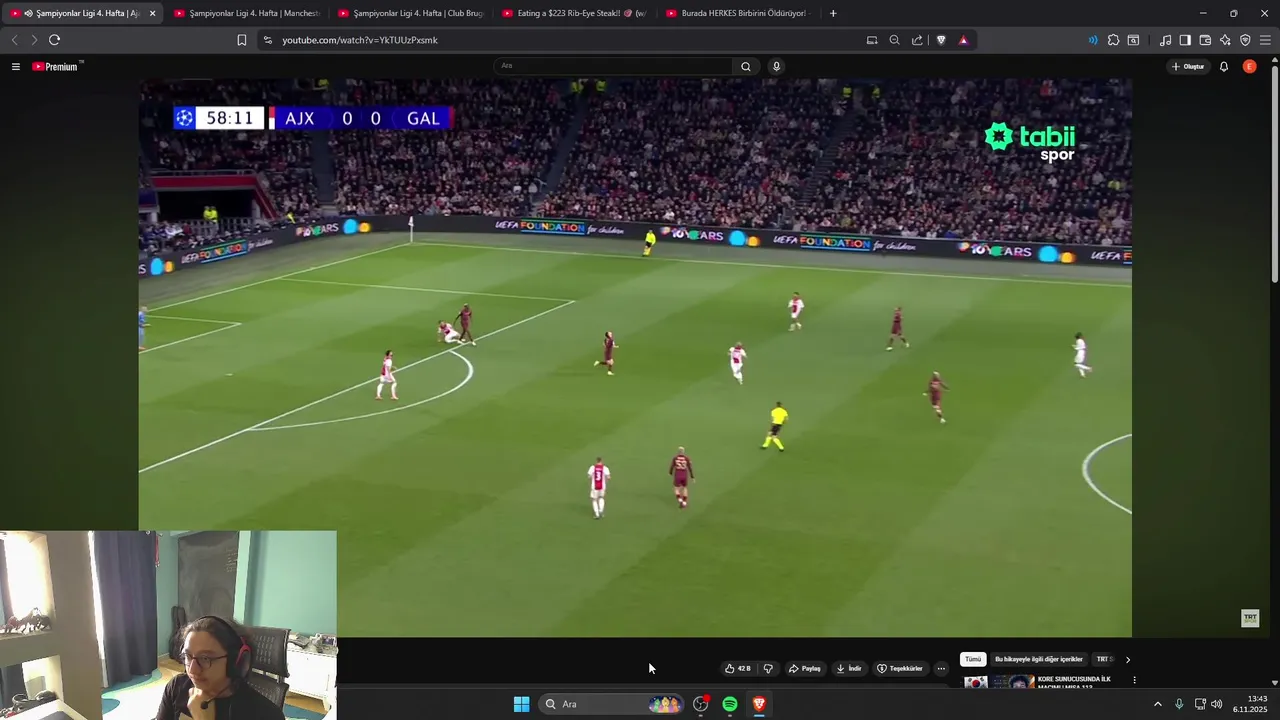
Task: Open Brave playlist music note icon
Action: tap(1165, 40)
